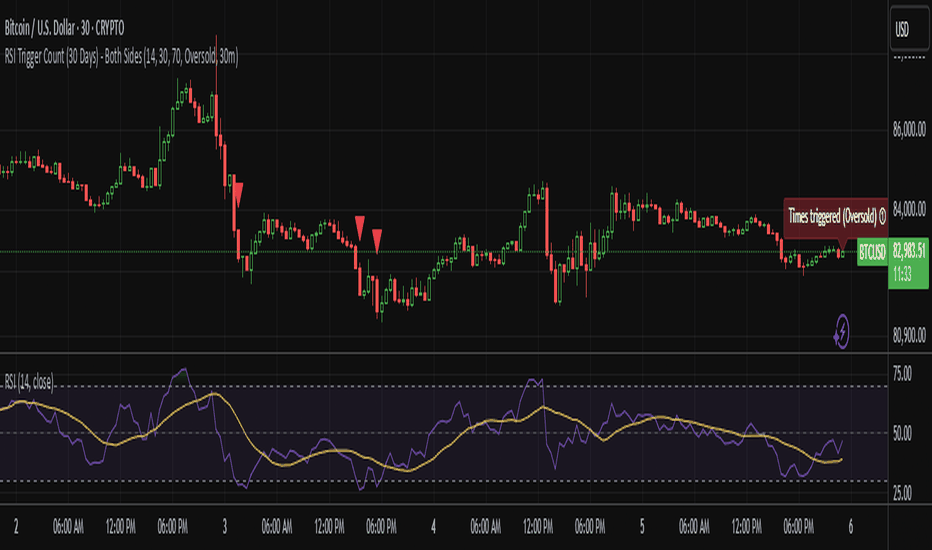Click the circled icon after Times triggered

[882, 216]
